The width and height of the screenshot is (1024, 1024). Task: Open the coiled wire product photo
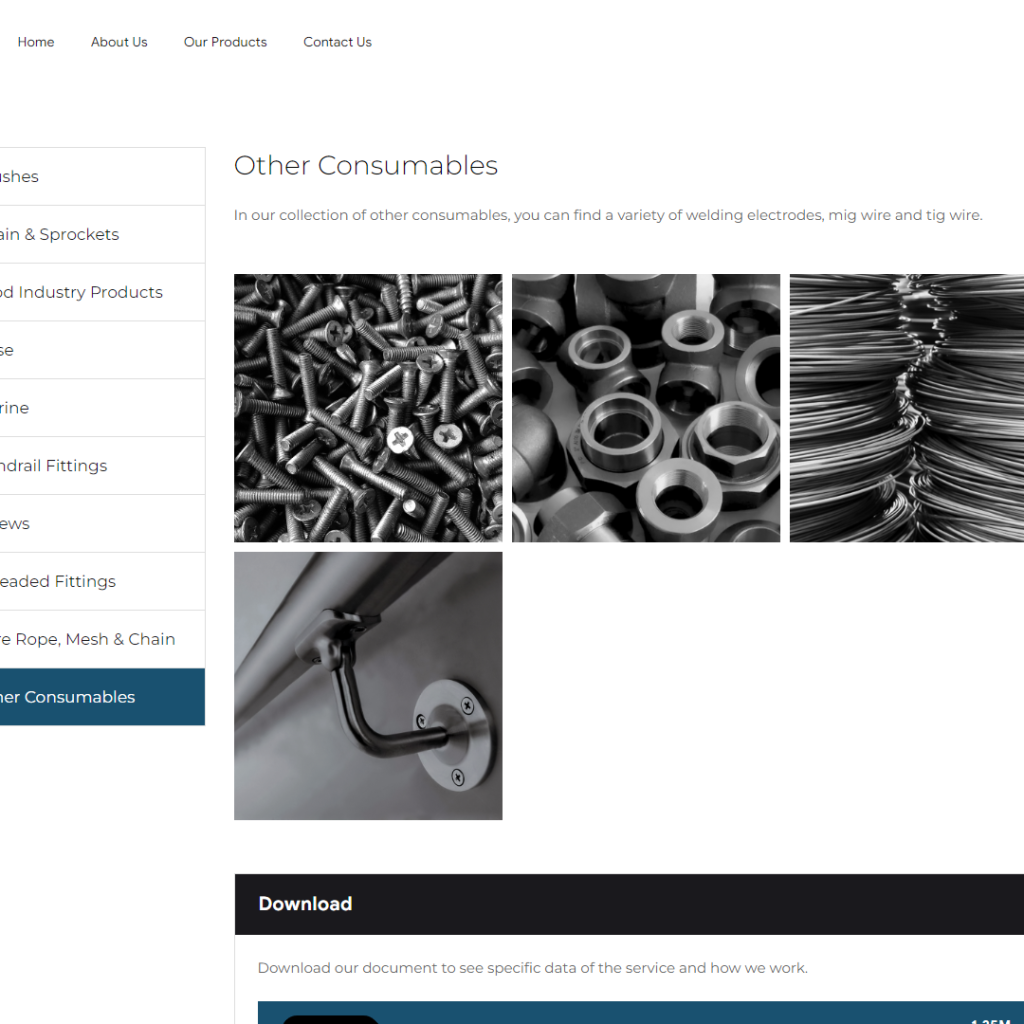[x=907, y=408]
